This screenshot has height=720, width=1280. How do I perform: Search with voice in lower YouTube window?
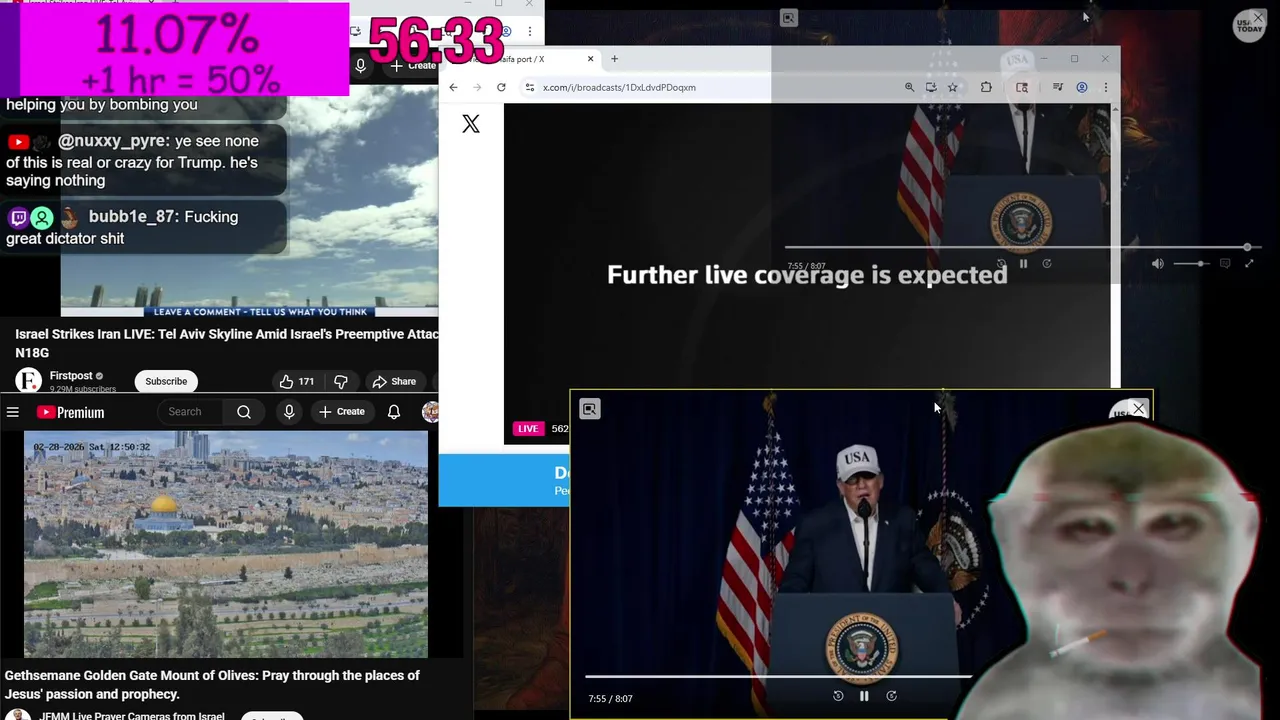(289, 412)
